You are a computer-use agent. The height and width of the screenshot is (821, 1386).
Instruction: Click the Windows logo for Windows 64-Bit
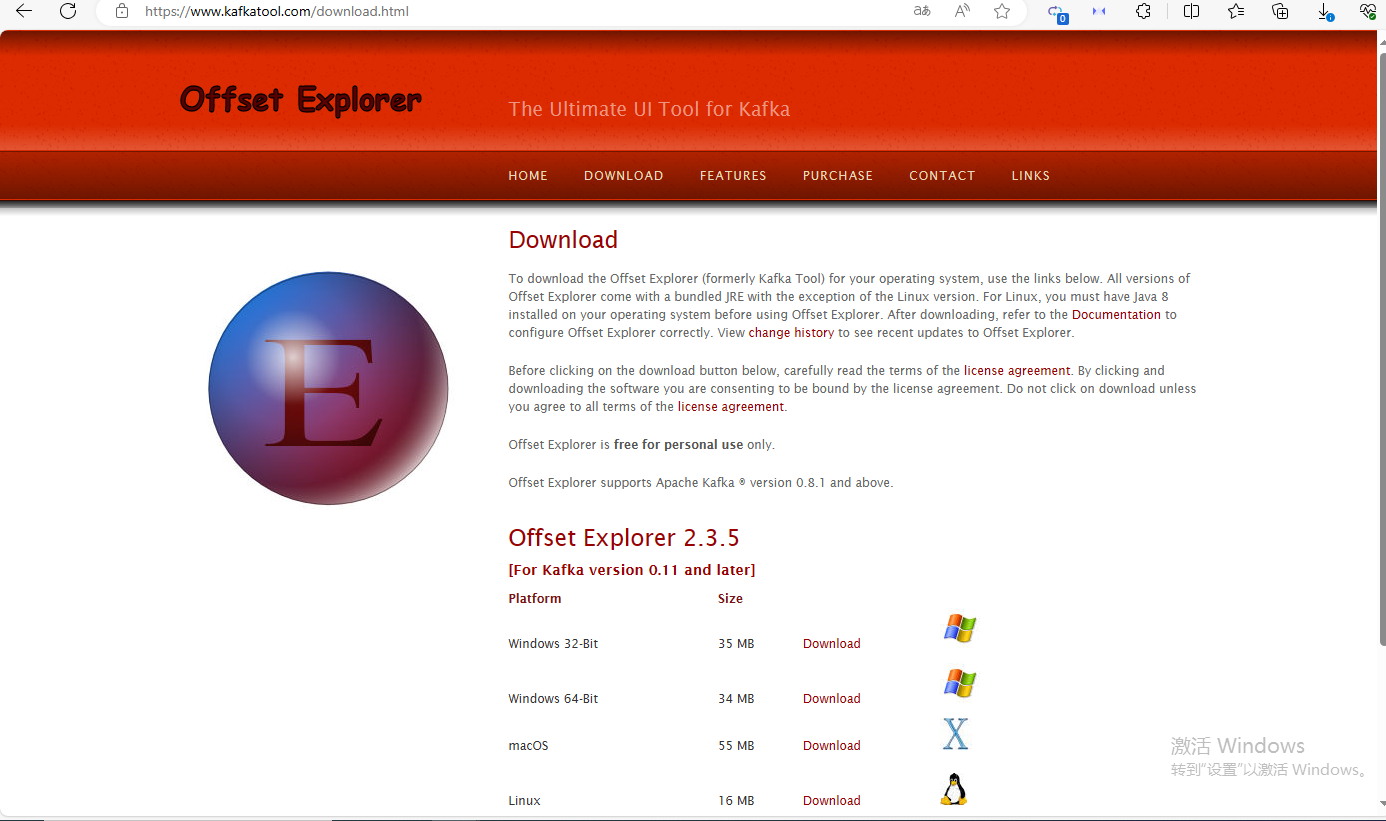[959, 683]
